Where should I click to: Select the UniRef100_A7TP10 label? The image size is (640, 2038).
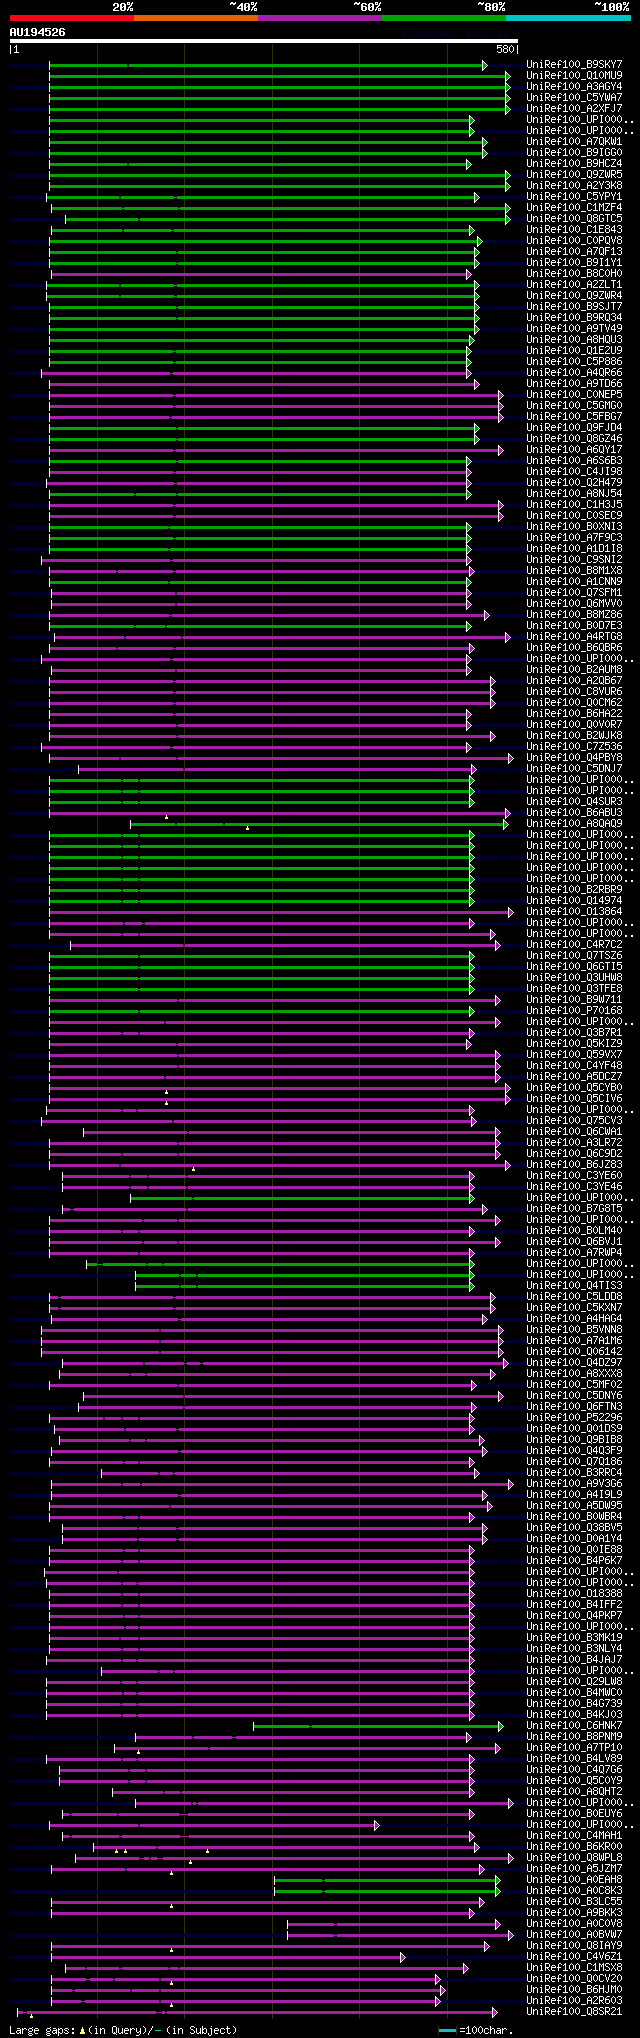click(574, 1747)
